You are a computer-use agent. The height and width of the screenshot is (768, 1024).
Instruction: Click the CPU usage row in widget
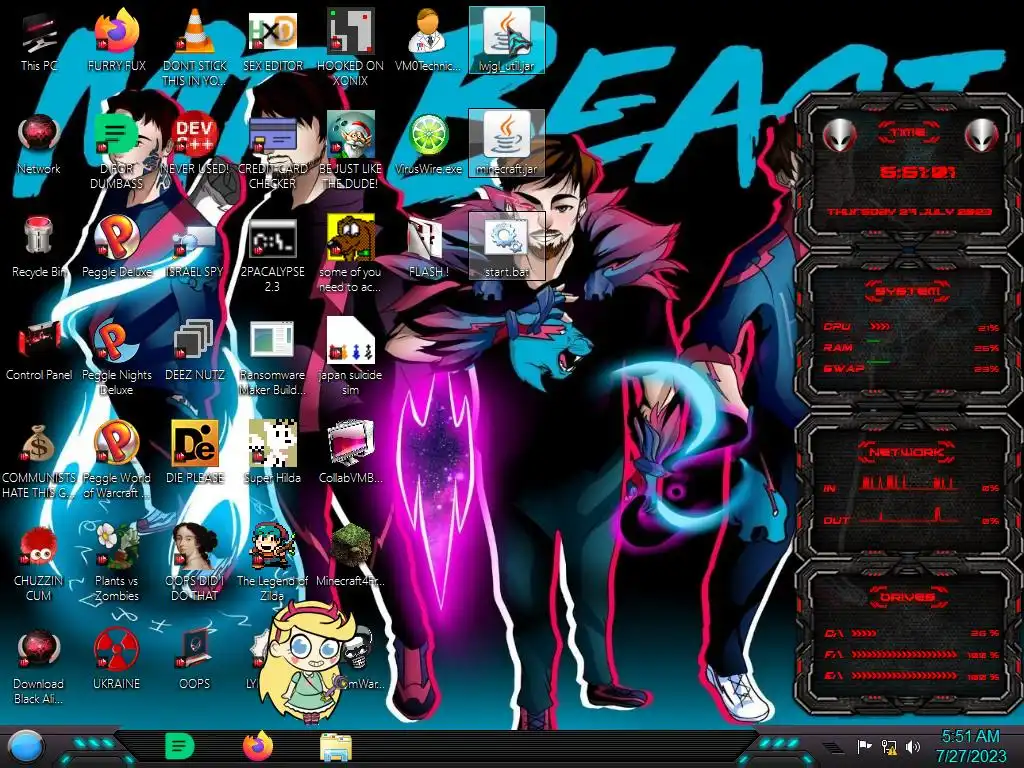(912, 327)
